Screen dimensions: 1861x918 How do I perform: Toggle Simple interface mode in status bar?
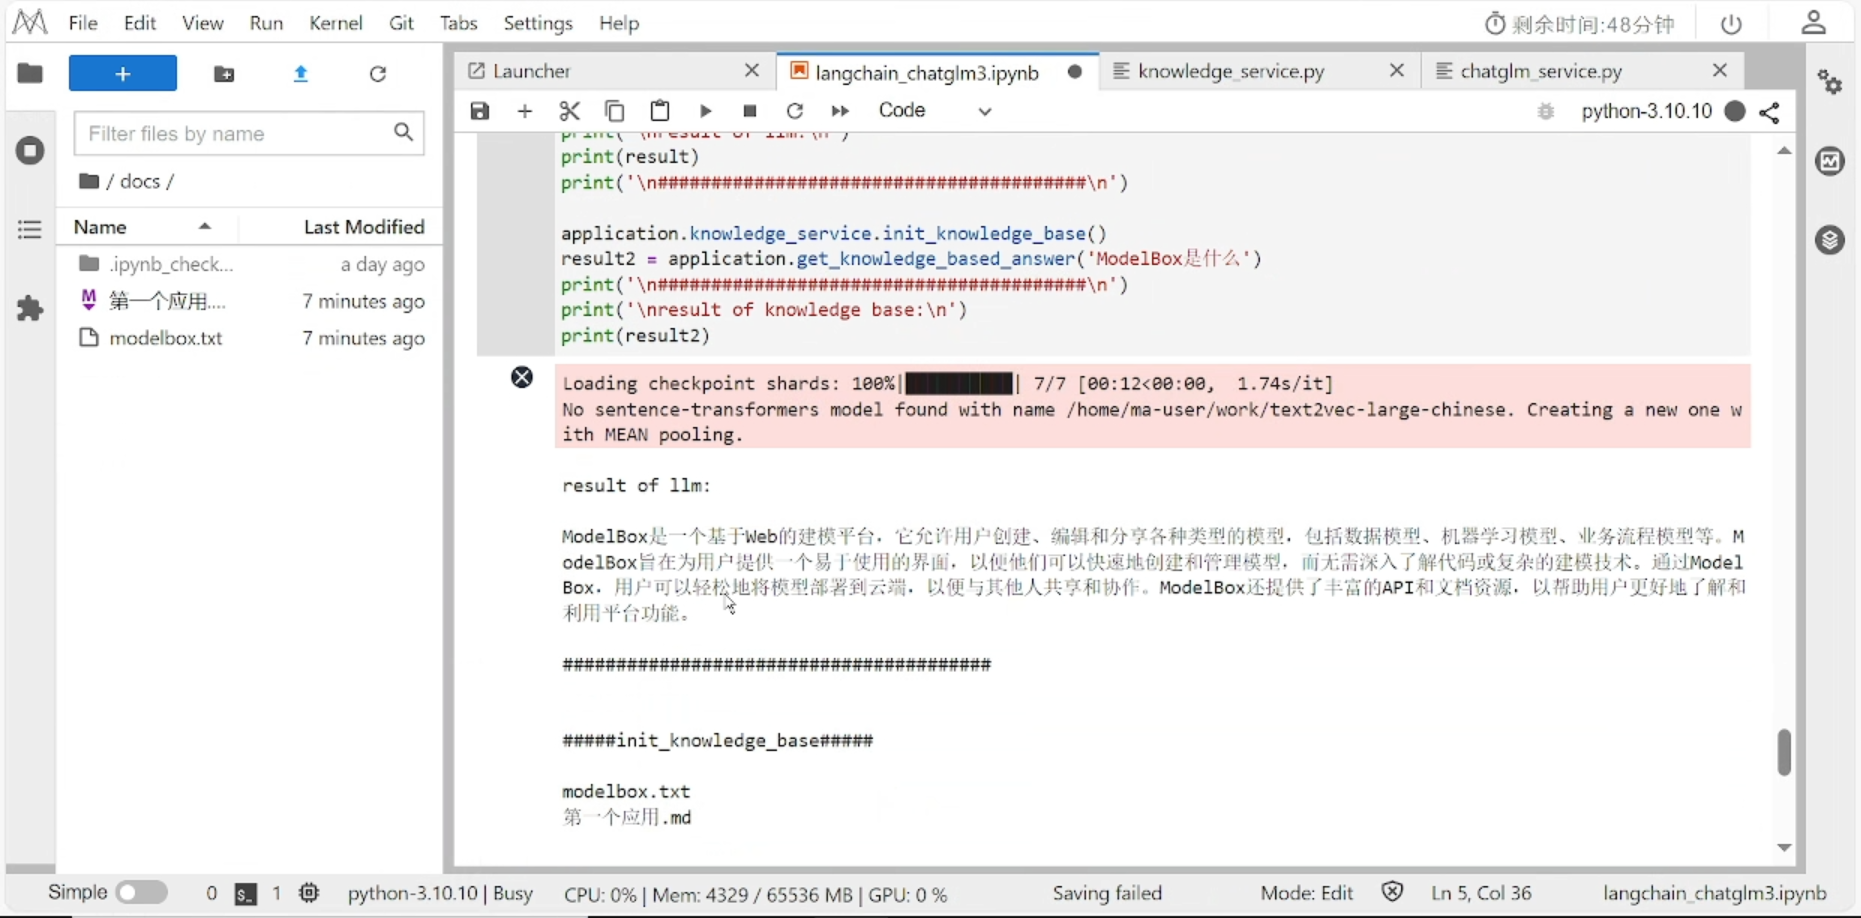tap(141, 892)
